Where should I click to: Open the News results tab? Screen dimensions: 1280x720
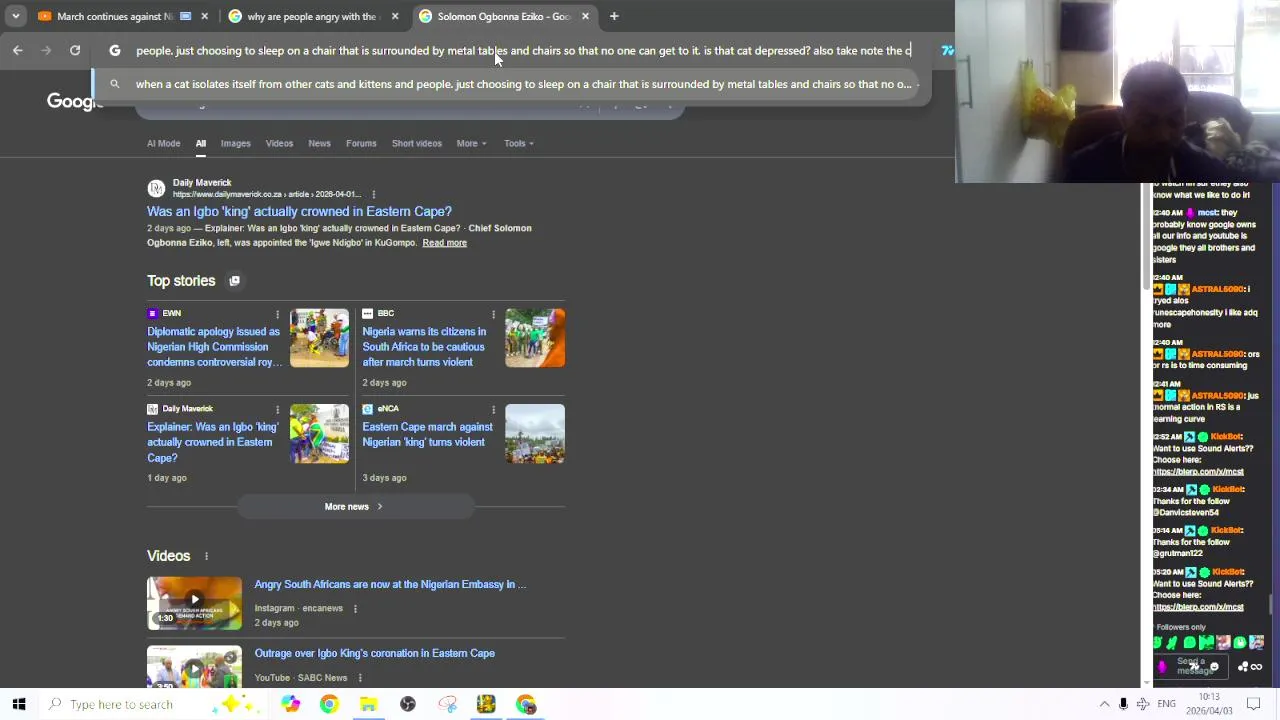point(319,143)
